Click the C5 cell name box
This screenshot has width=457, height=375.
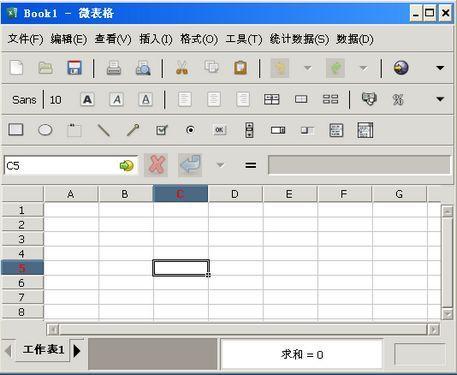click(71, 165)
